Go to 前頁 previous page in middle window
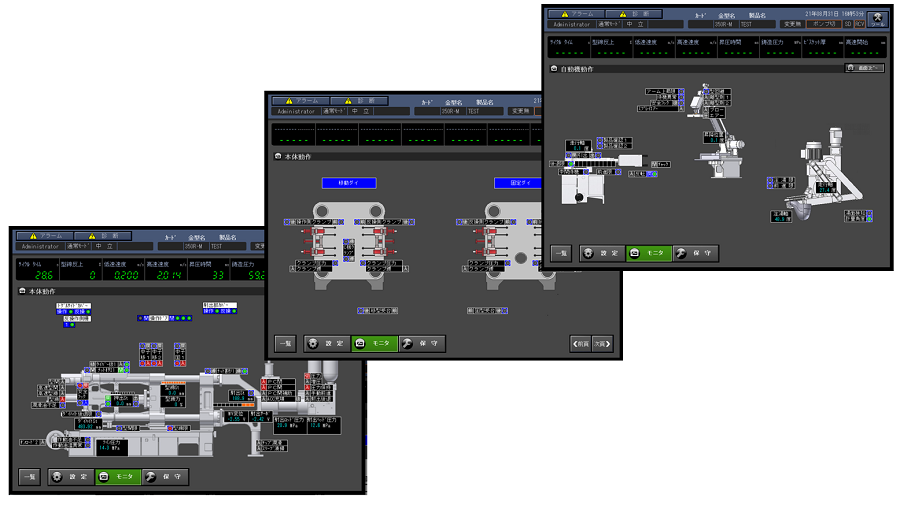Screen dimensions: 900x505 point(580,344)
